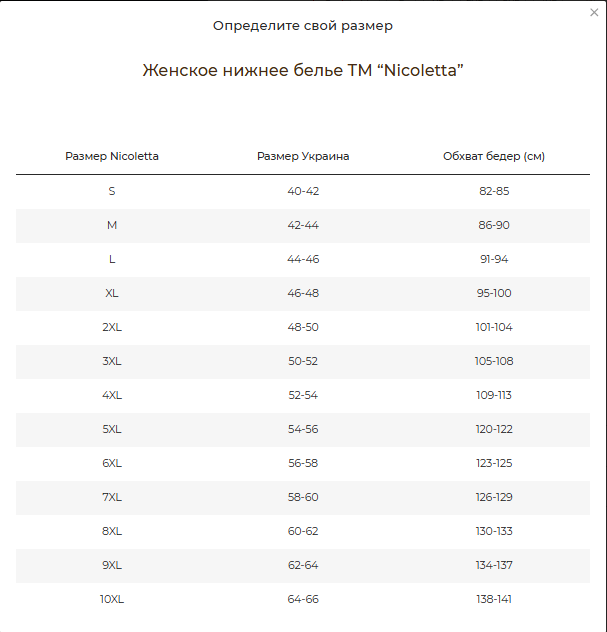Click the 5XL size row label
The image size is (607, 632).
[112, 429]
